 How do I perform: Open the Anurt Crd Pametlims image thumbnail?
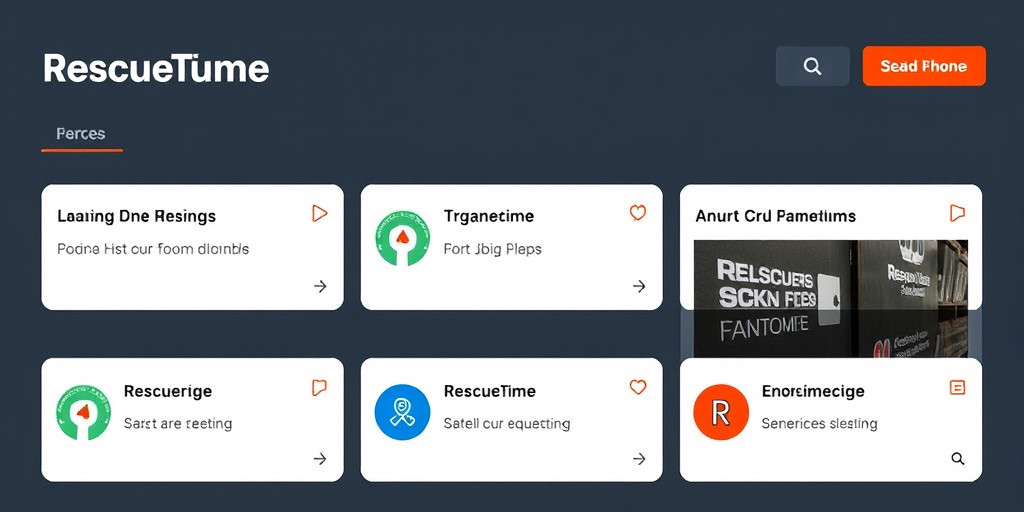click(x=830, y=297)
